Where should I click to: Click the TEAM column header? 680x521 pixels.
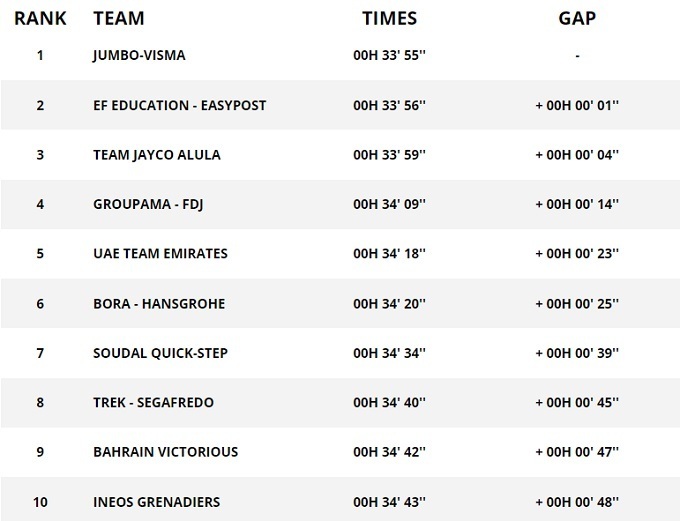[118, 18]
